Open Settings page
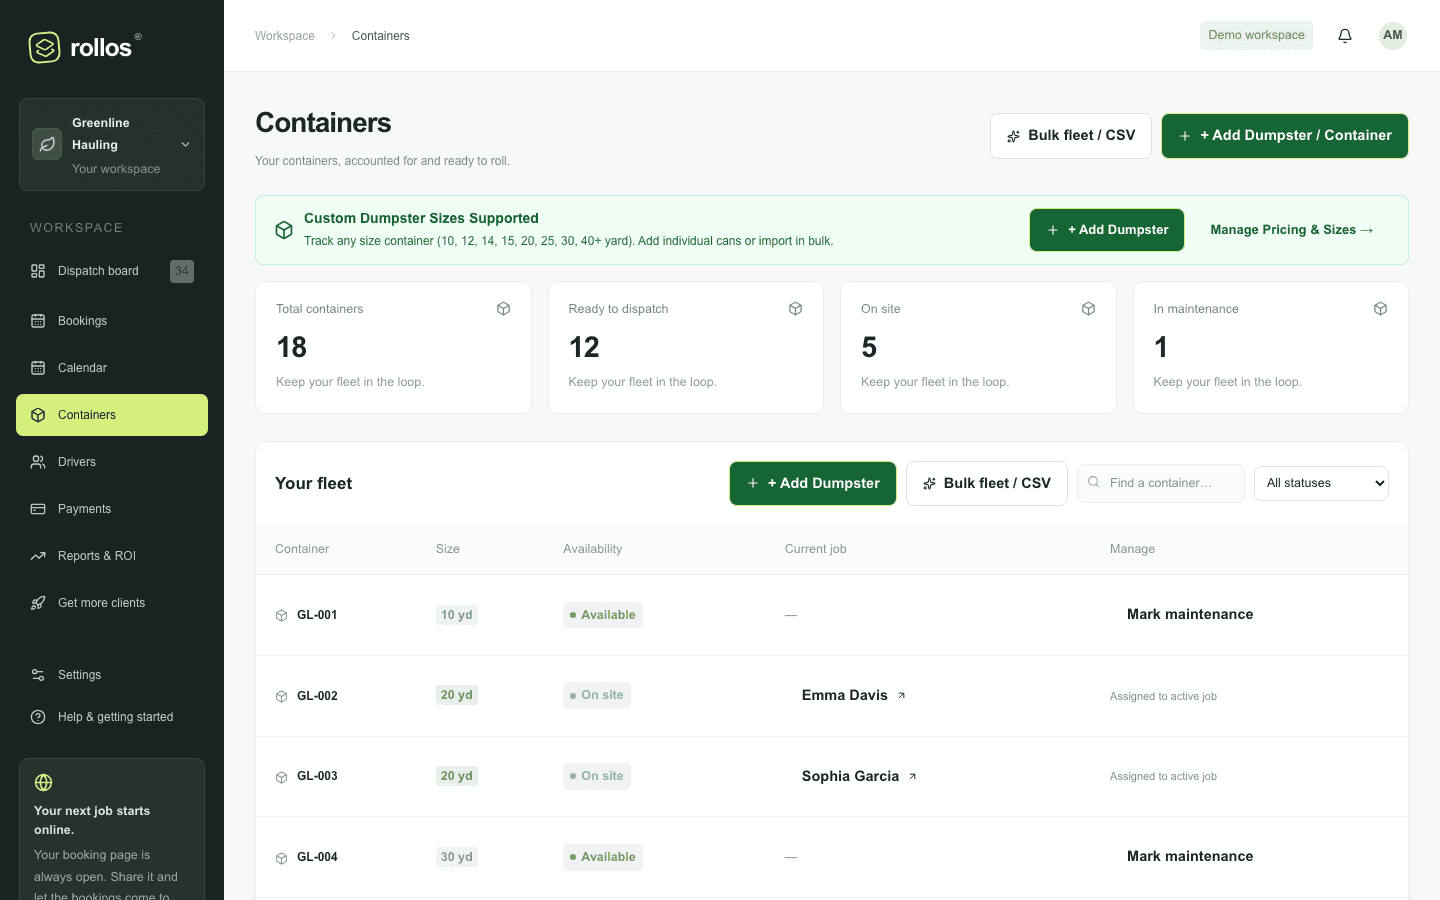 pos(112,675)
